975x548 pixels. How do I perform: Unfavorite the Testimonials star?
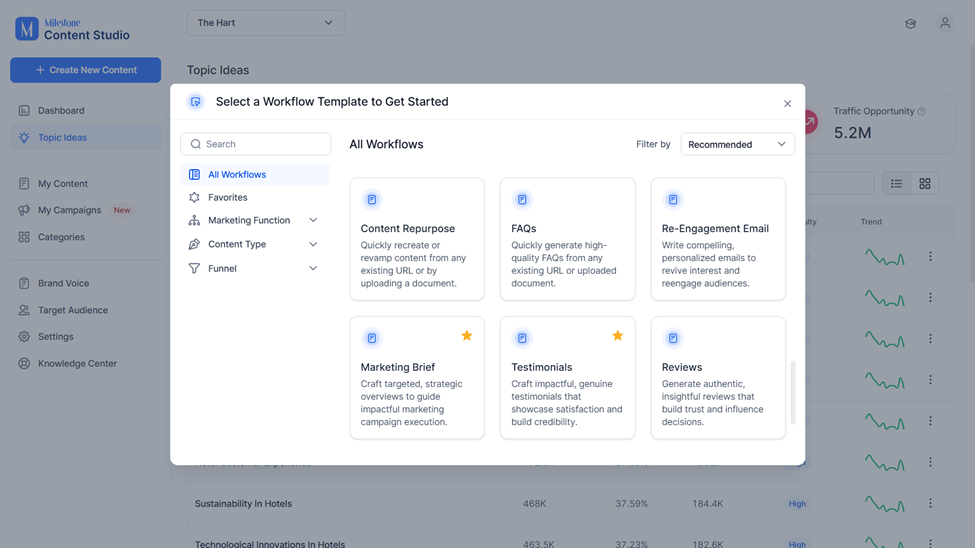(x=617, y=336)
